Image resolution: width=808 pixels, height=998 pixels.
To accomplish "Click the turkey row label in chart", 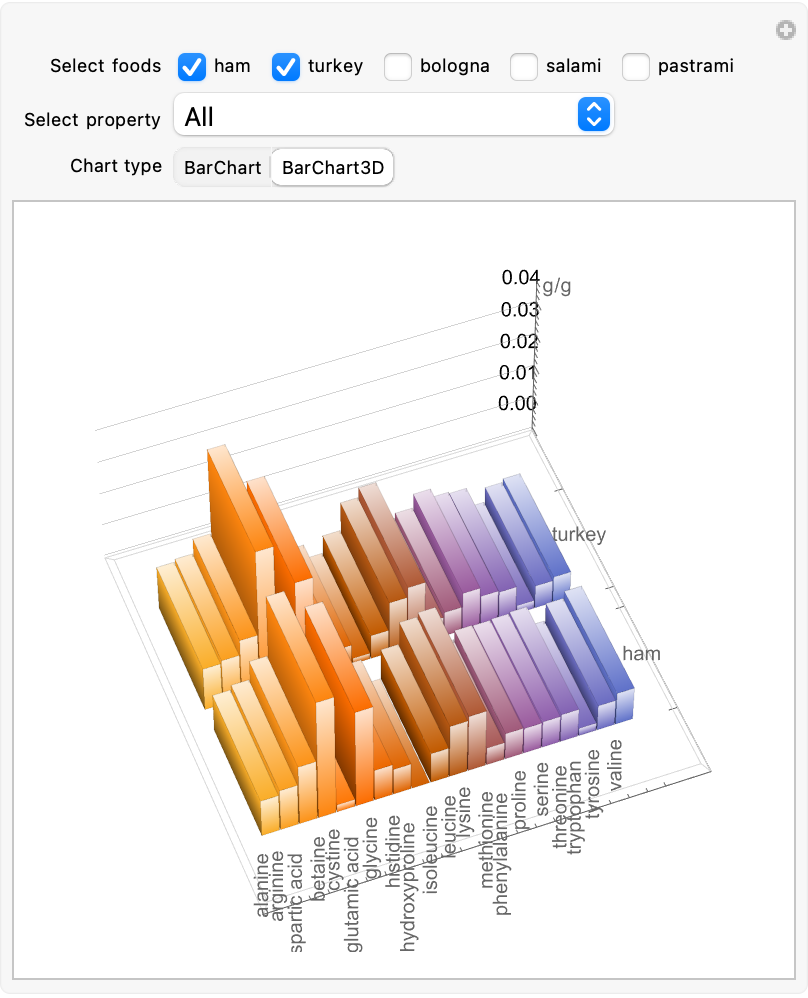I will click(x=578, y=535).
